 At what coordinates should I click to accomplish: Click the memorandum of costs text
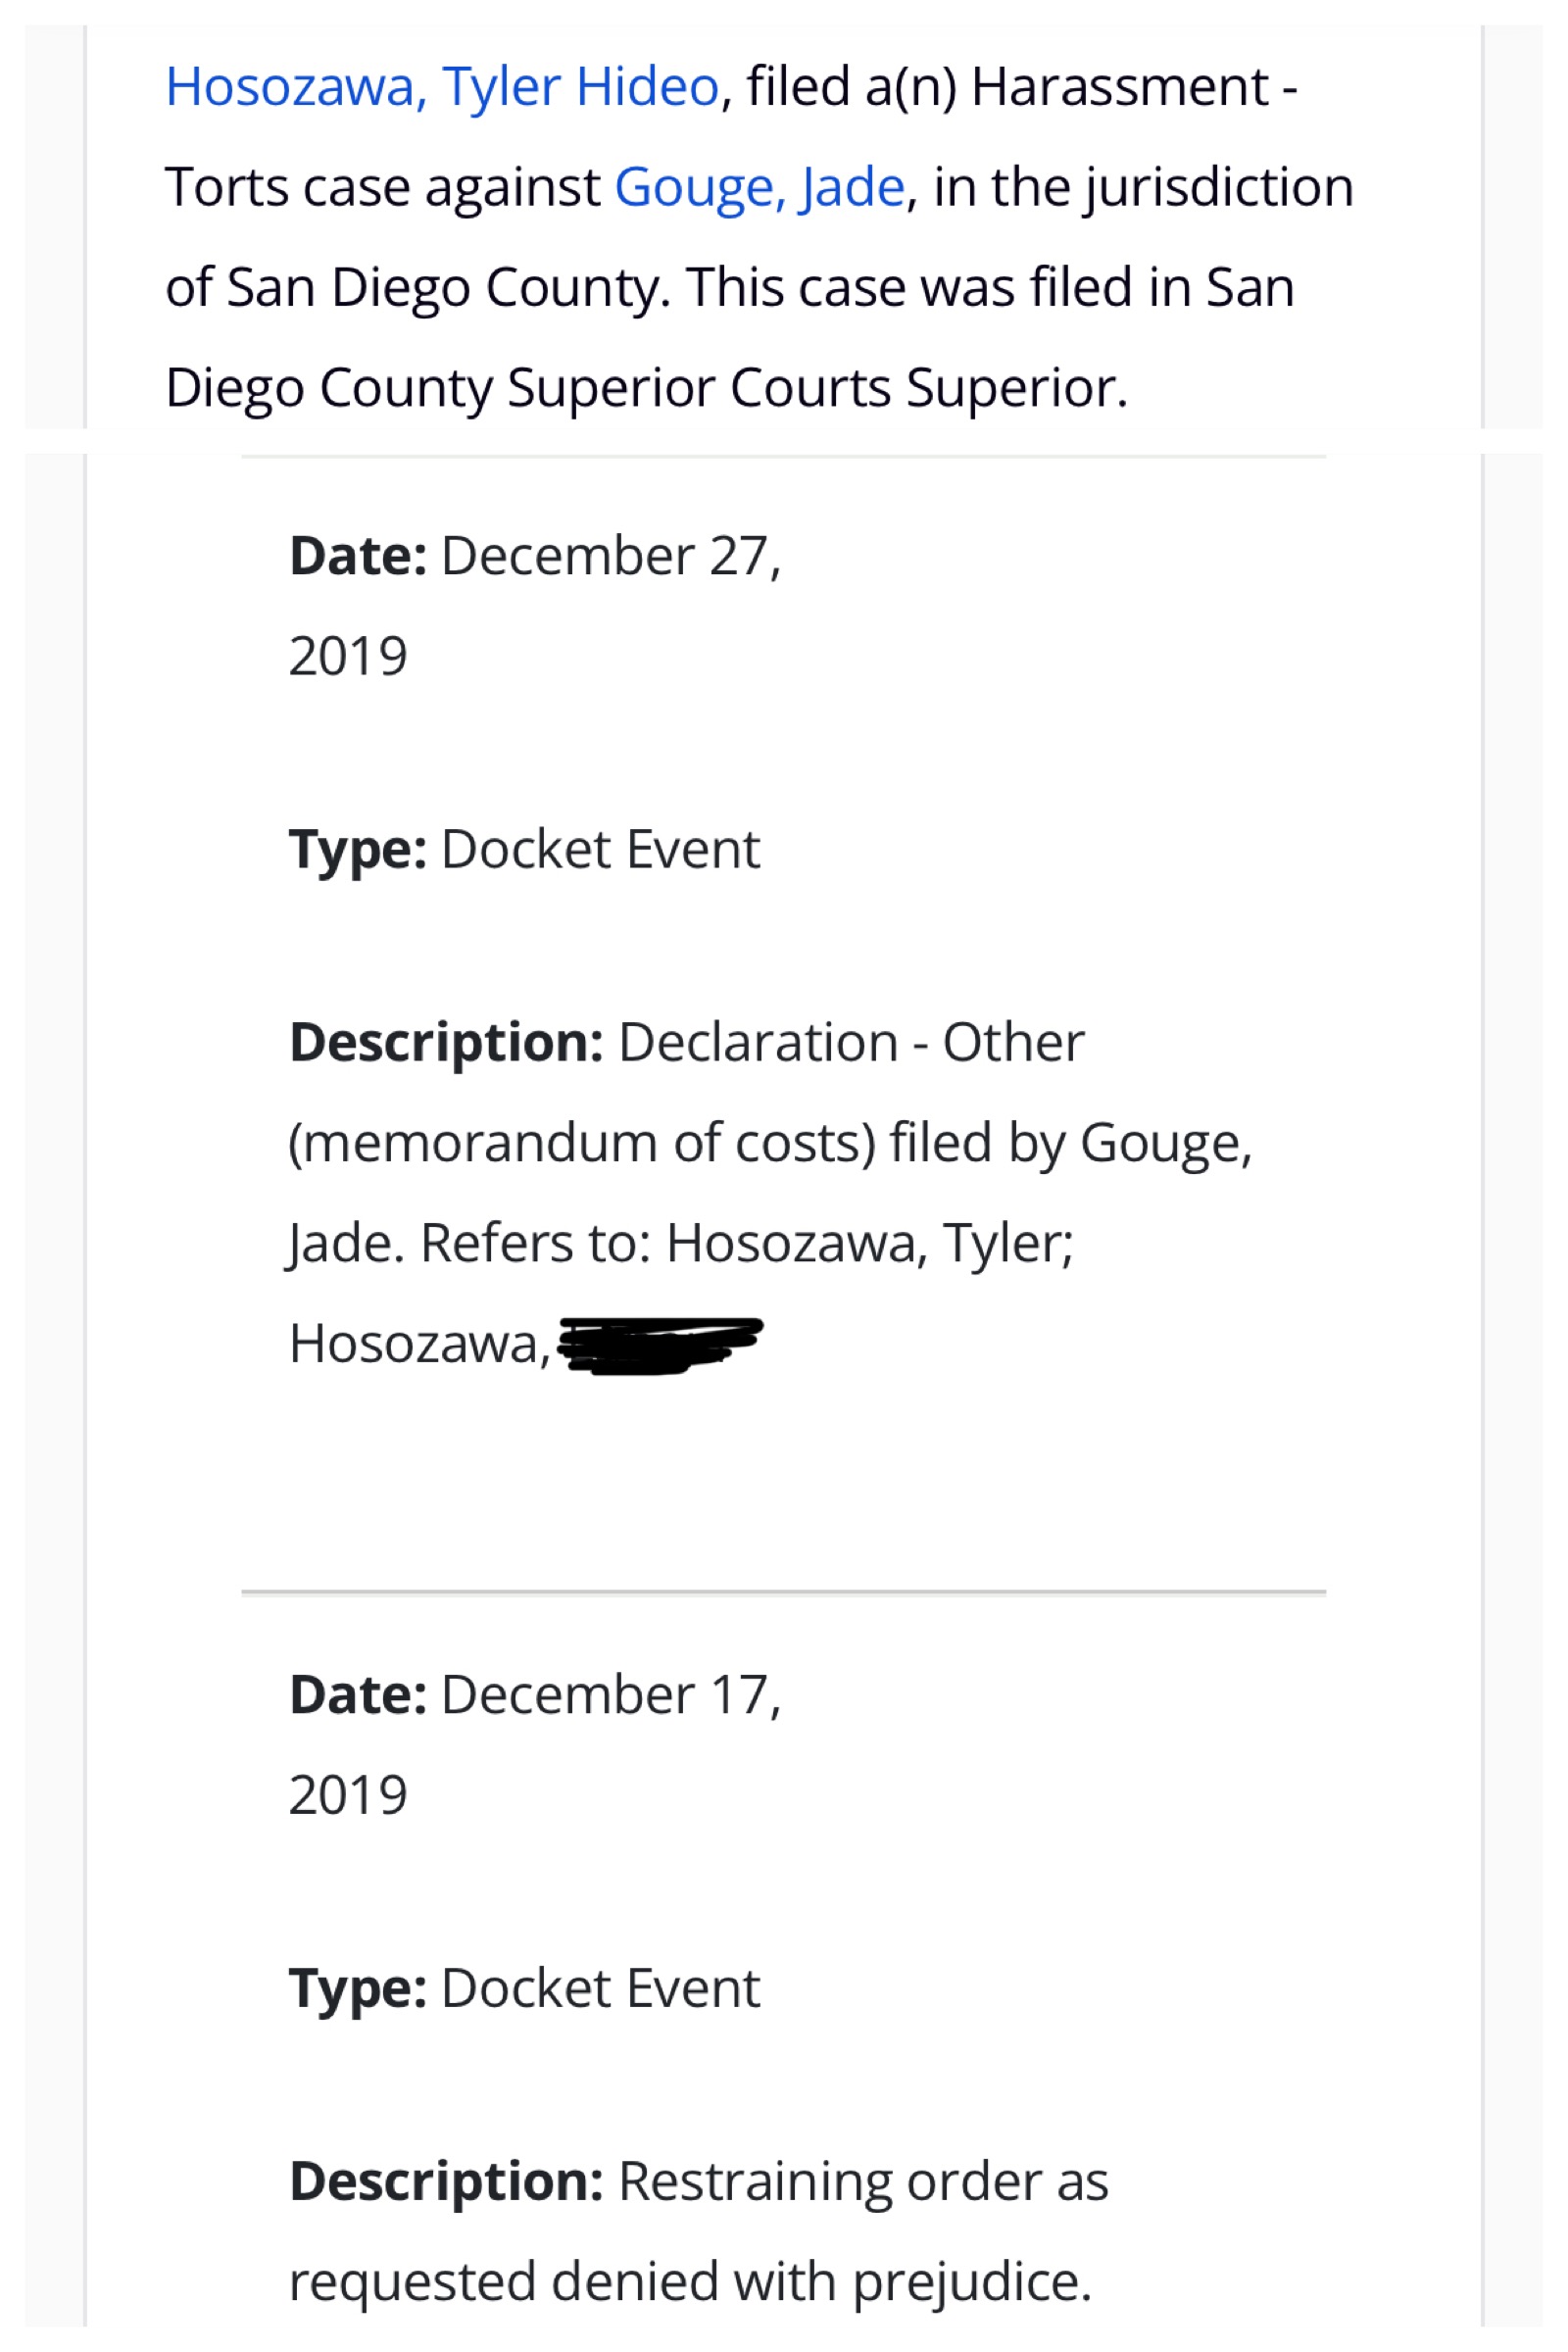click(582, 1143)
